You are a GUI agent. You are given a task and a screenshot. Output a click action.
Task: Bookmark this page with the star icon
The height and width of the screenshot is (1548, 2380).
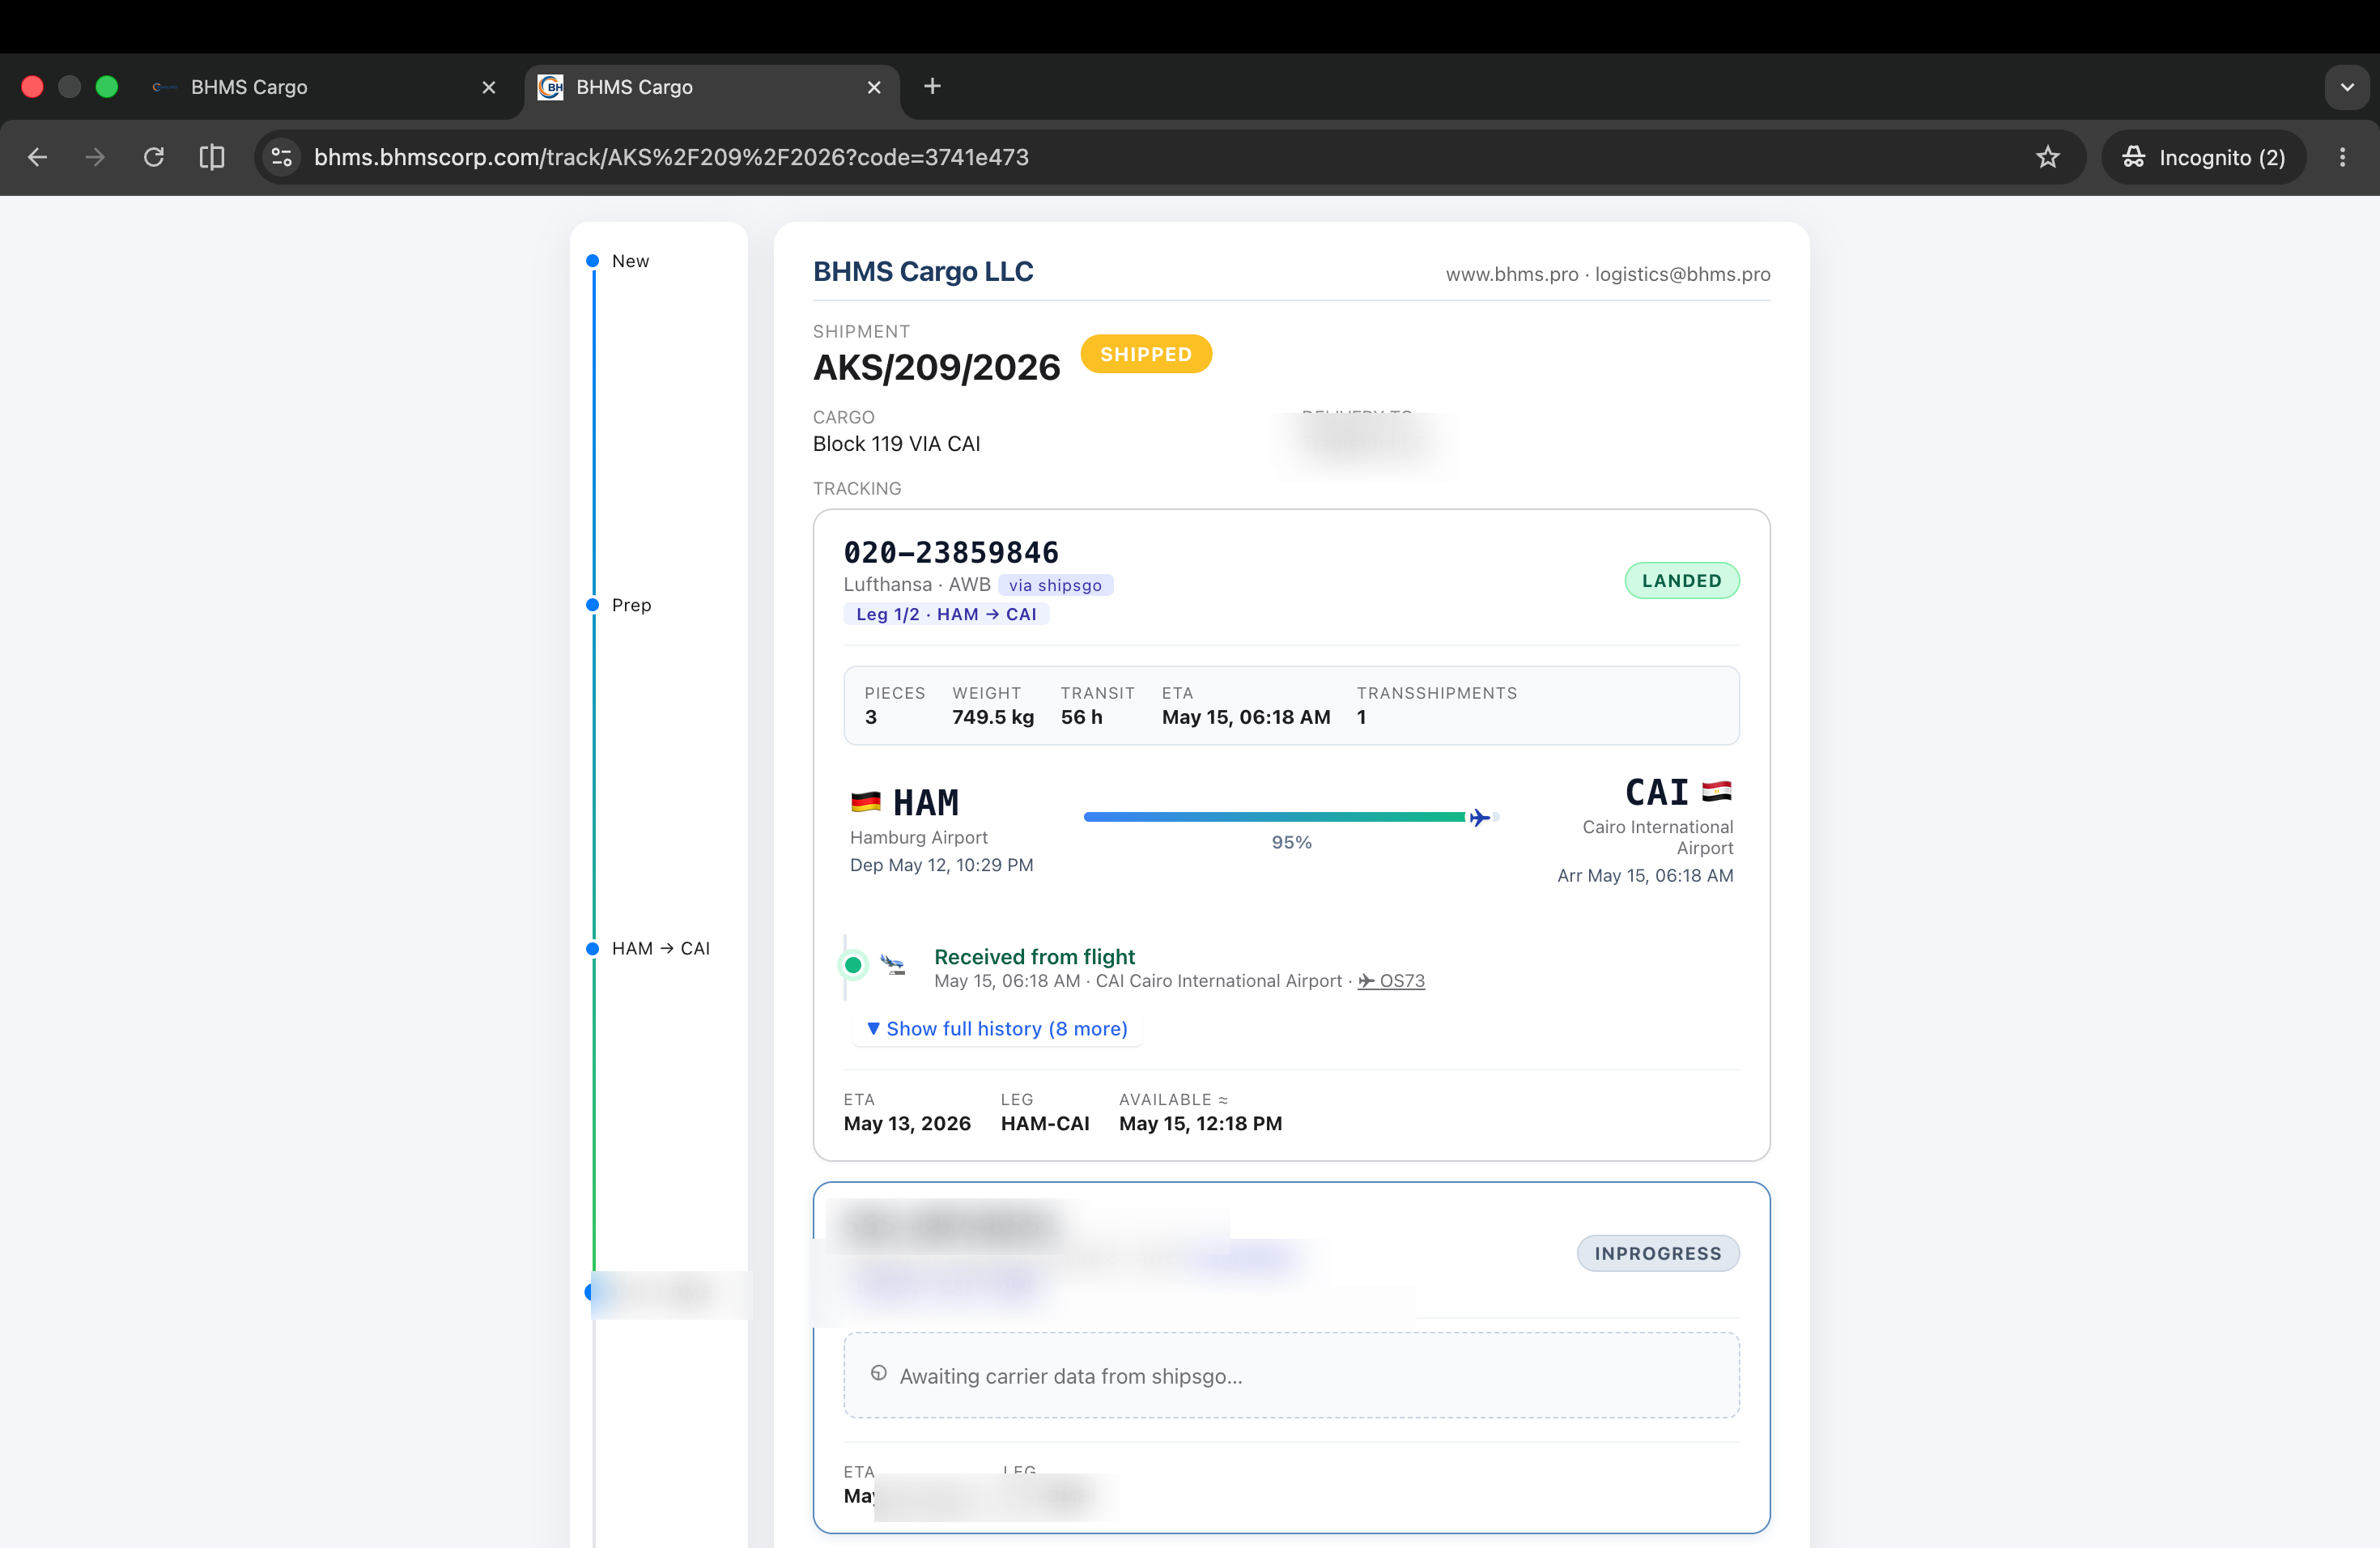[x=2048, y=157]
